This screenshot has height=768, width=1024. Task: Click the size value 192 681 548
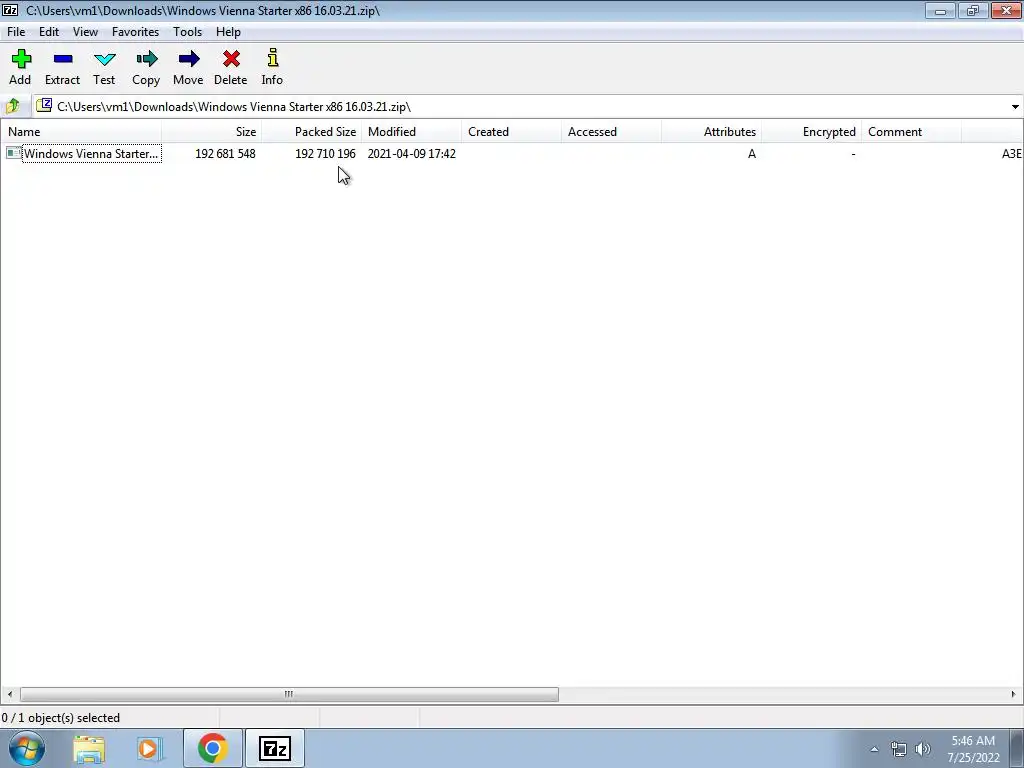tap(225, 153)
